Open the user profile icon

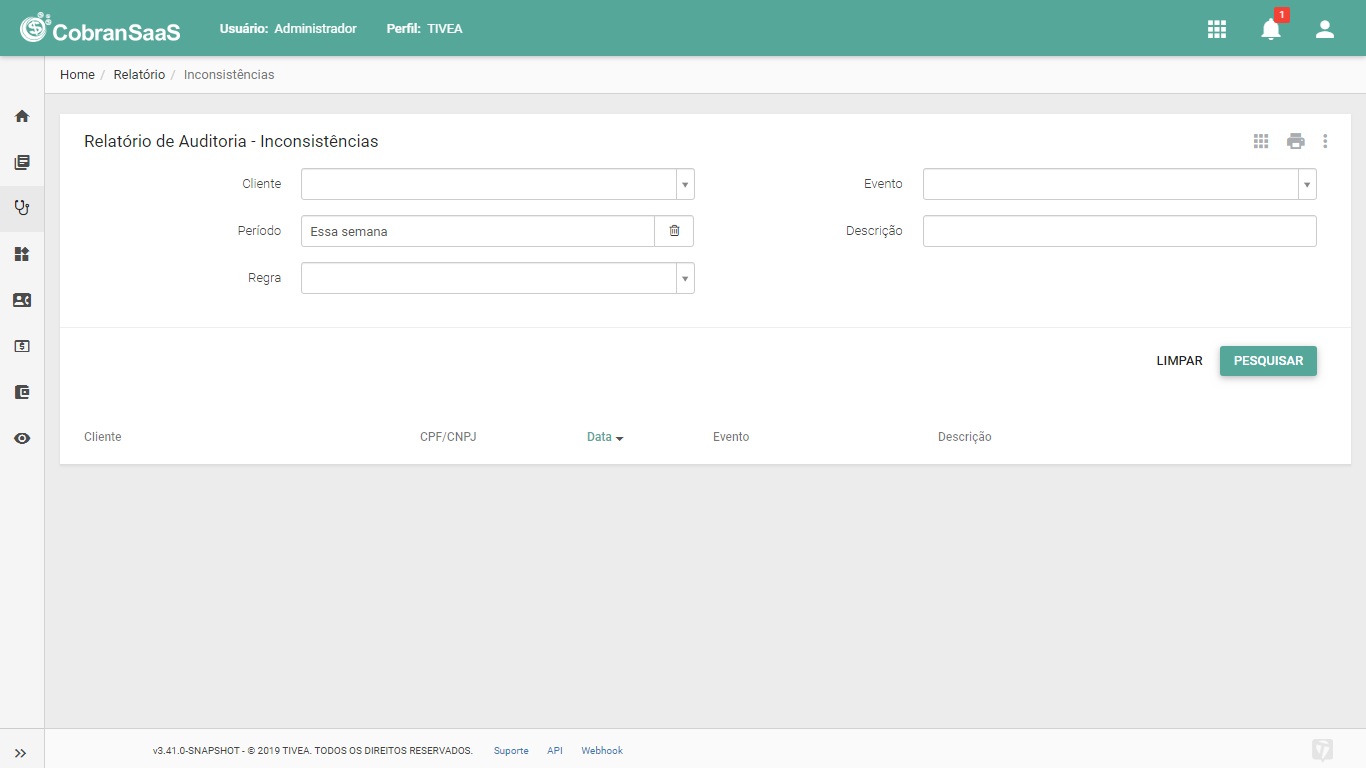(1325, 29)
